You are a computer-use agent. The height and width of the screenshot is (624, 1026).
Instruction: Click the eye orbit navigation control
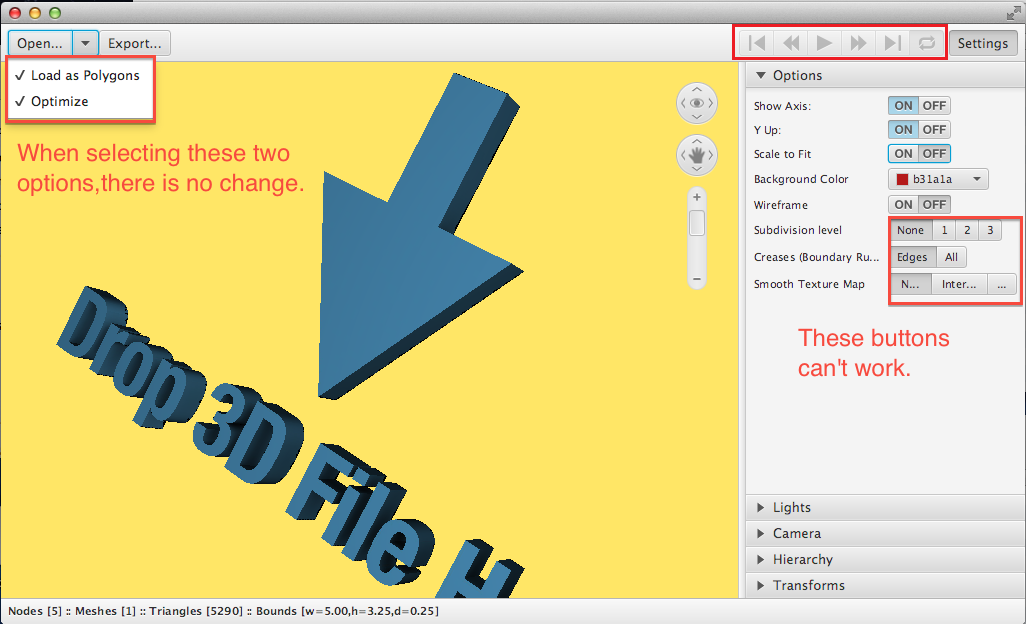point(697,103)
